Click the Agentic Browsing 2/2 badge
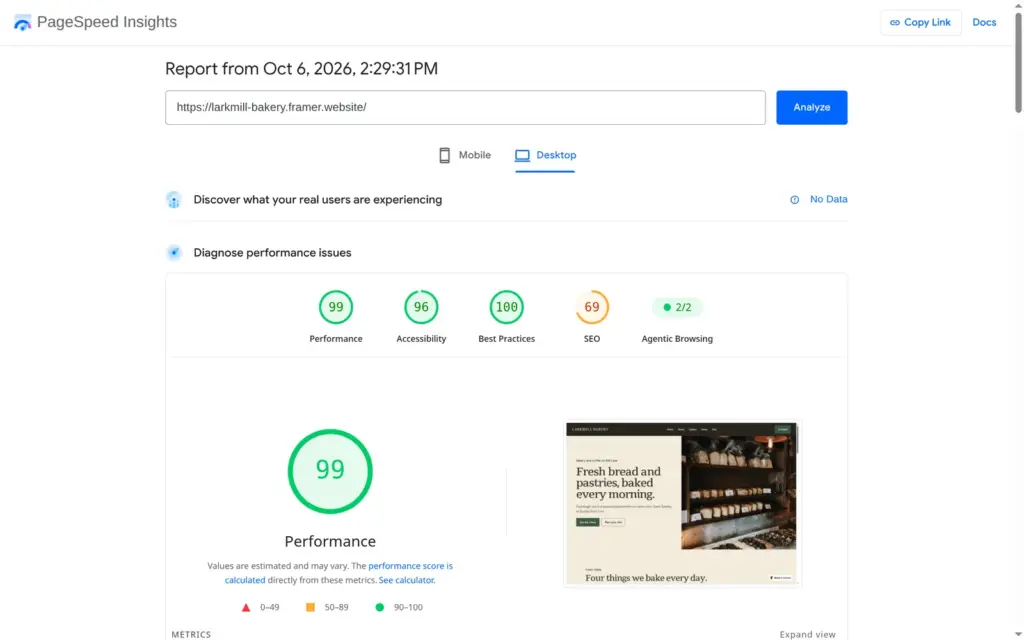1024x640 pixels. point(677,307)
